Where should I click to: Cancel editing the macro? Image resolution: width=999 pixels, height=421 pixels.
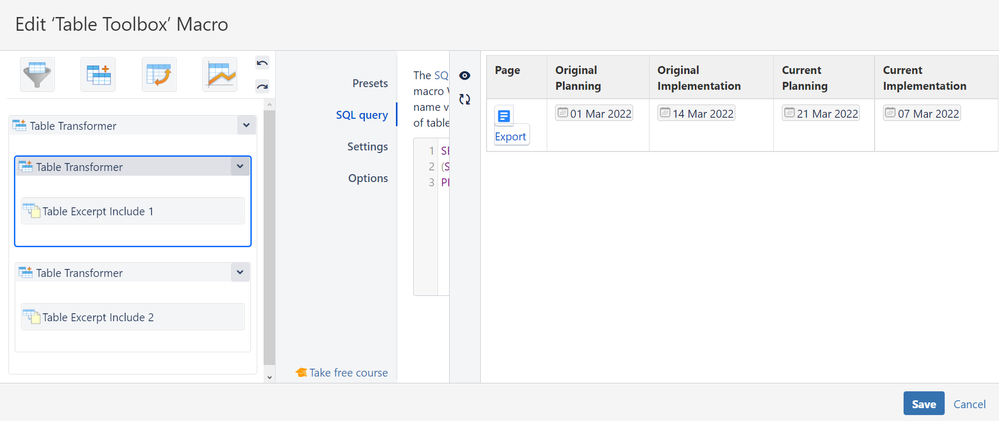coord(970,404)
